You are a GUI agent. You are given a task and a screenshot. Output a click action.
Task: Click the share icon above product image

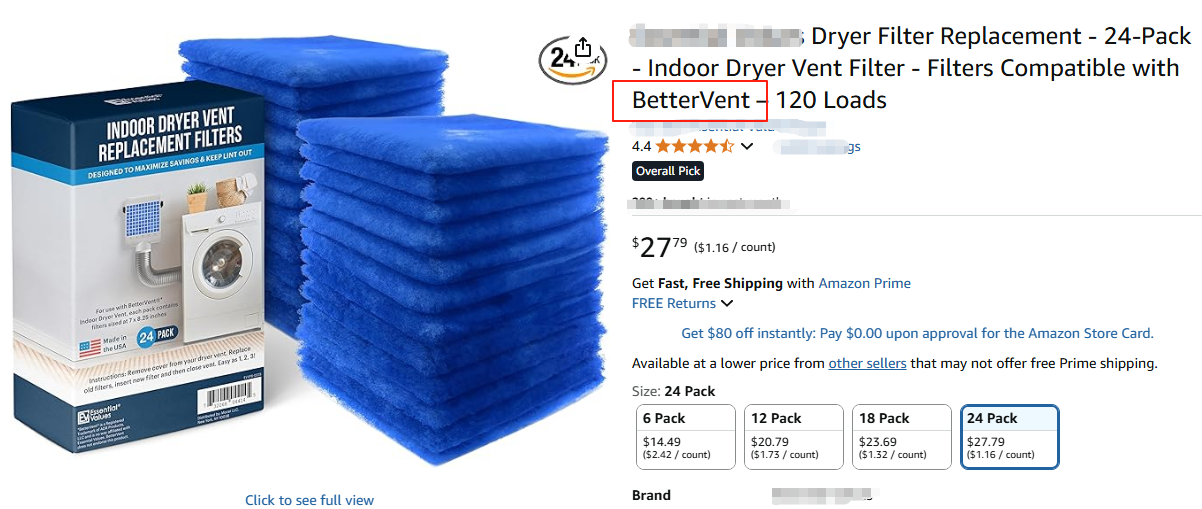(584, 49)
